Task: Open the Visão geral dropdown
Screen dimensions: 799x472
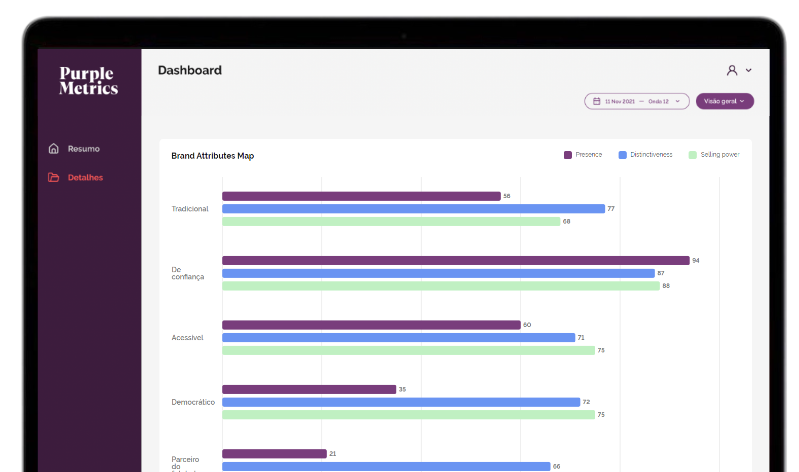Action: click(x=725, y=101)
